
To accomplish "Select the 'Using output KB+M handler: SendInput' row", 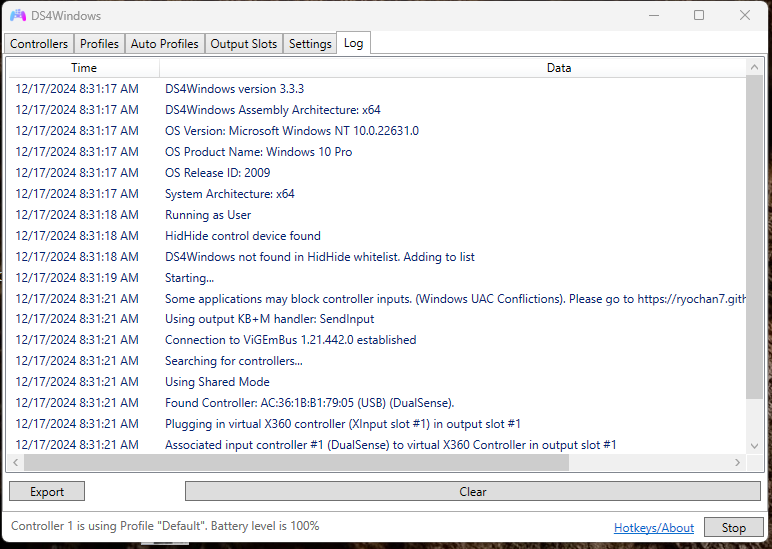I will pyautogui.click(x=378, y=319).
